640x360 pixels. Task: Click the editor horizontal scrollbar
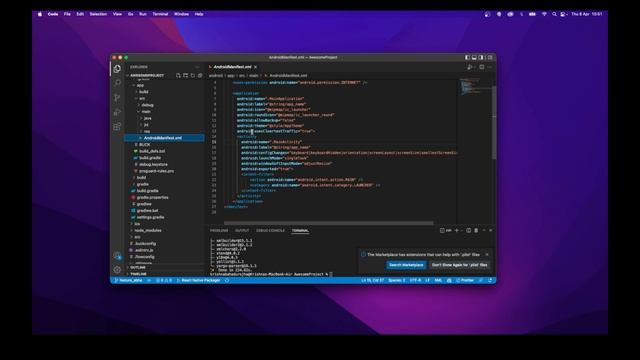click(329, 223)
